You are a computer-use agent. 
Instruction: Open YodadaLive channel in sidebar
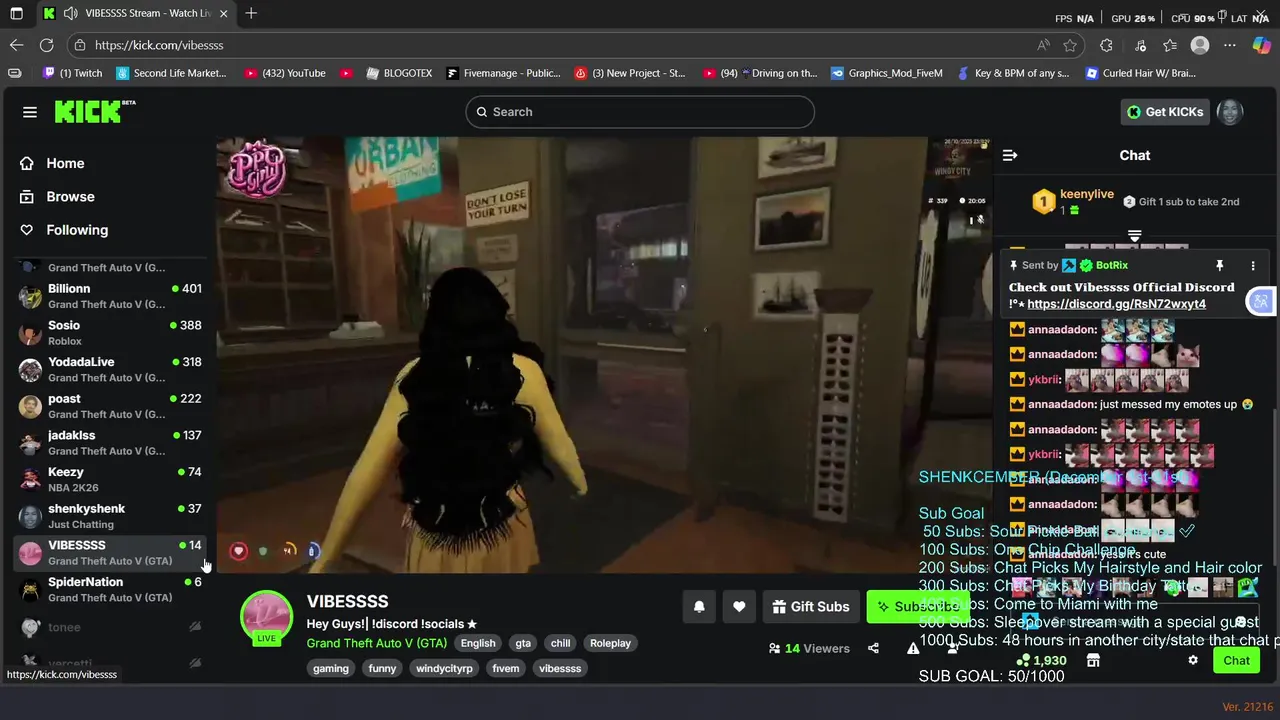[110, 369]
